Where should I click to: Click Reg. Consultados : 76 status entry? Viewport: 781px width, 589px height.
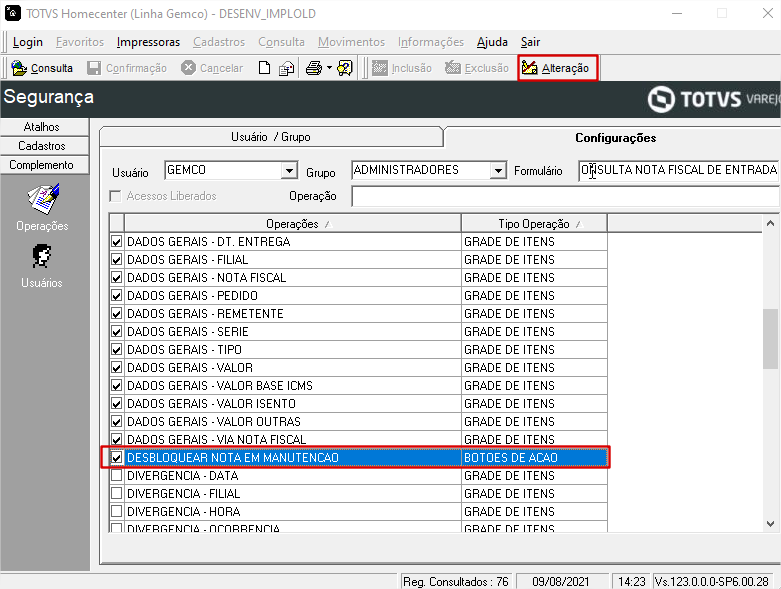(455, 582)
